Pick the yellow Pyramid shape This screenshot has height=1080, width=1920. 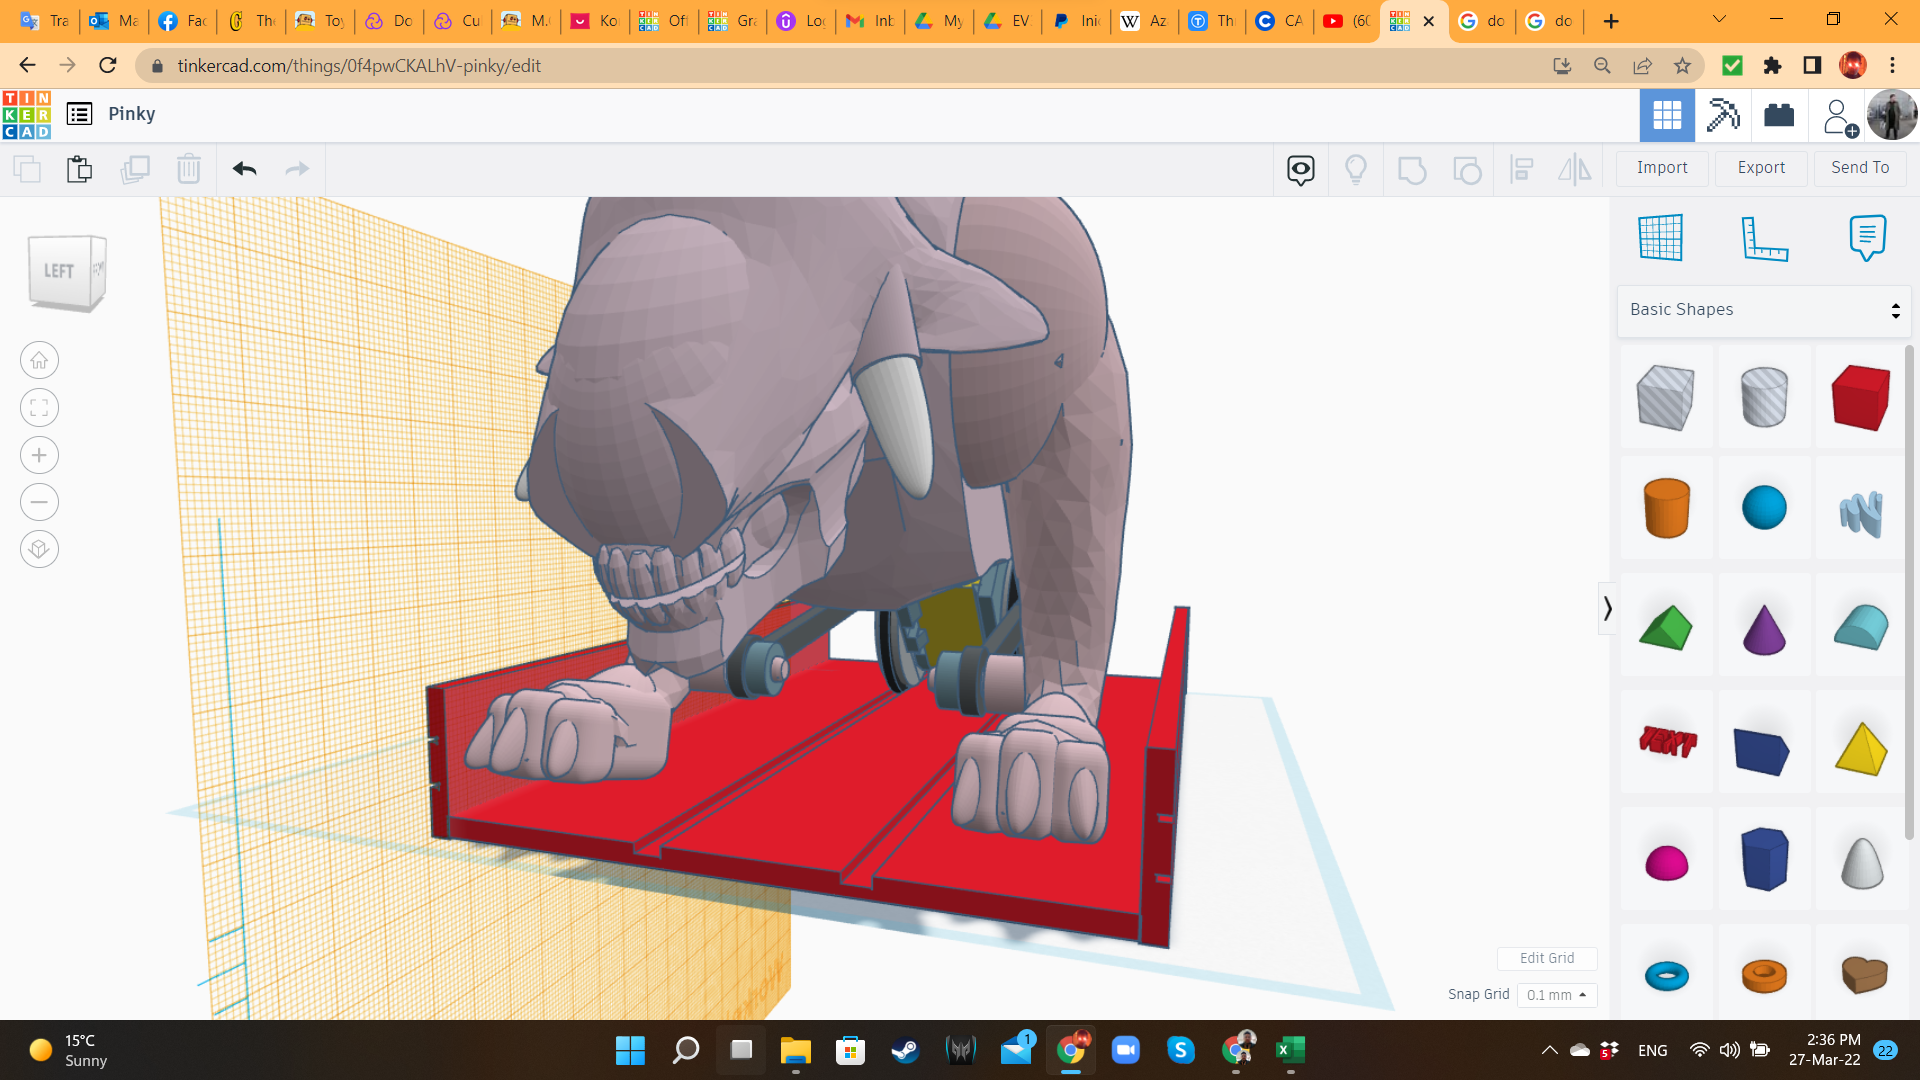[1861, 749]
